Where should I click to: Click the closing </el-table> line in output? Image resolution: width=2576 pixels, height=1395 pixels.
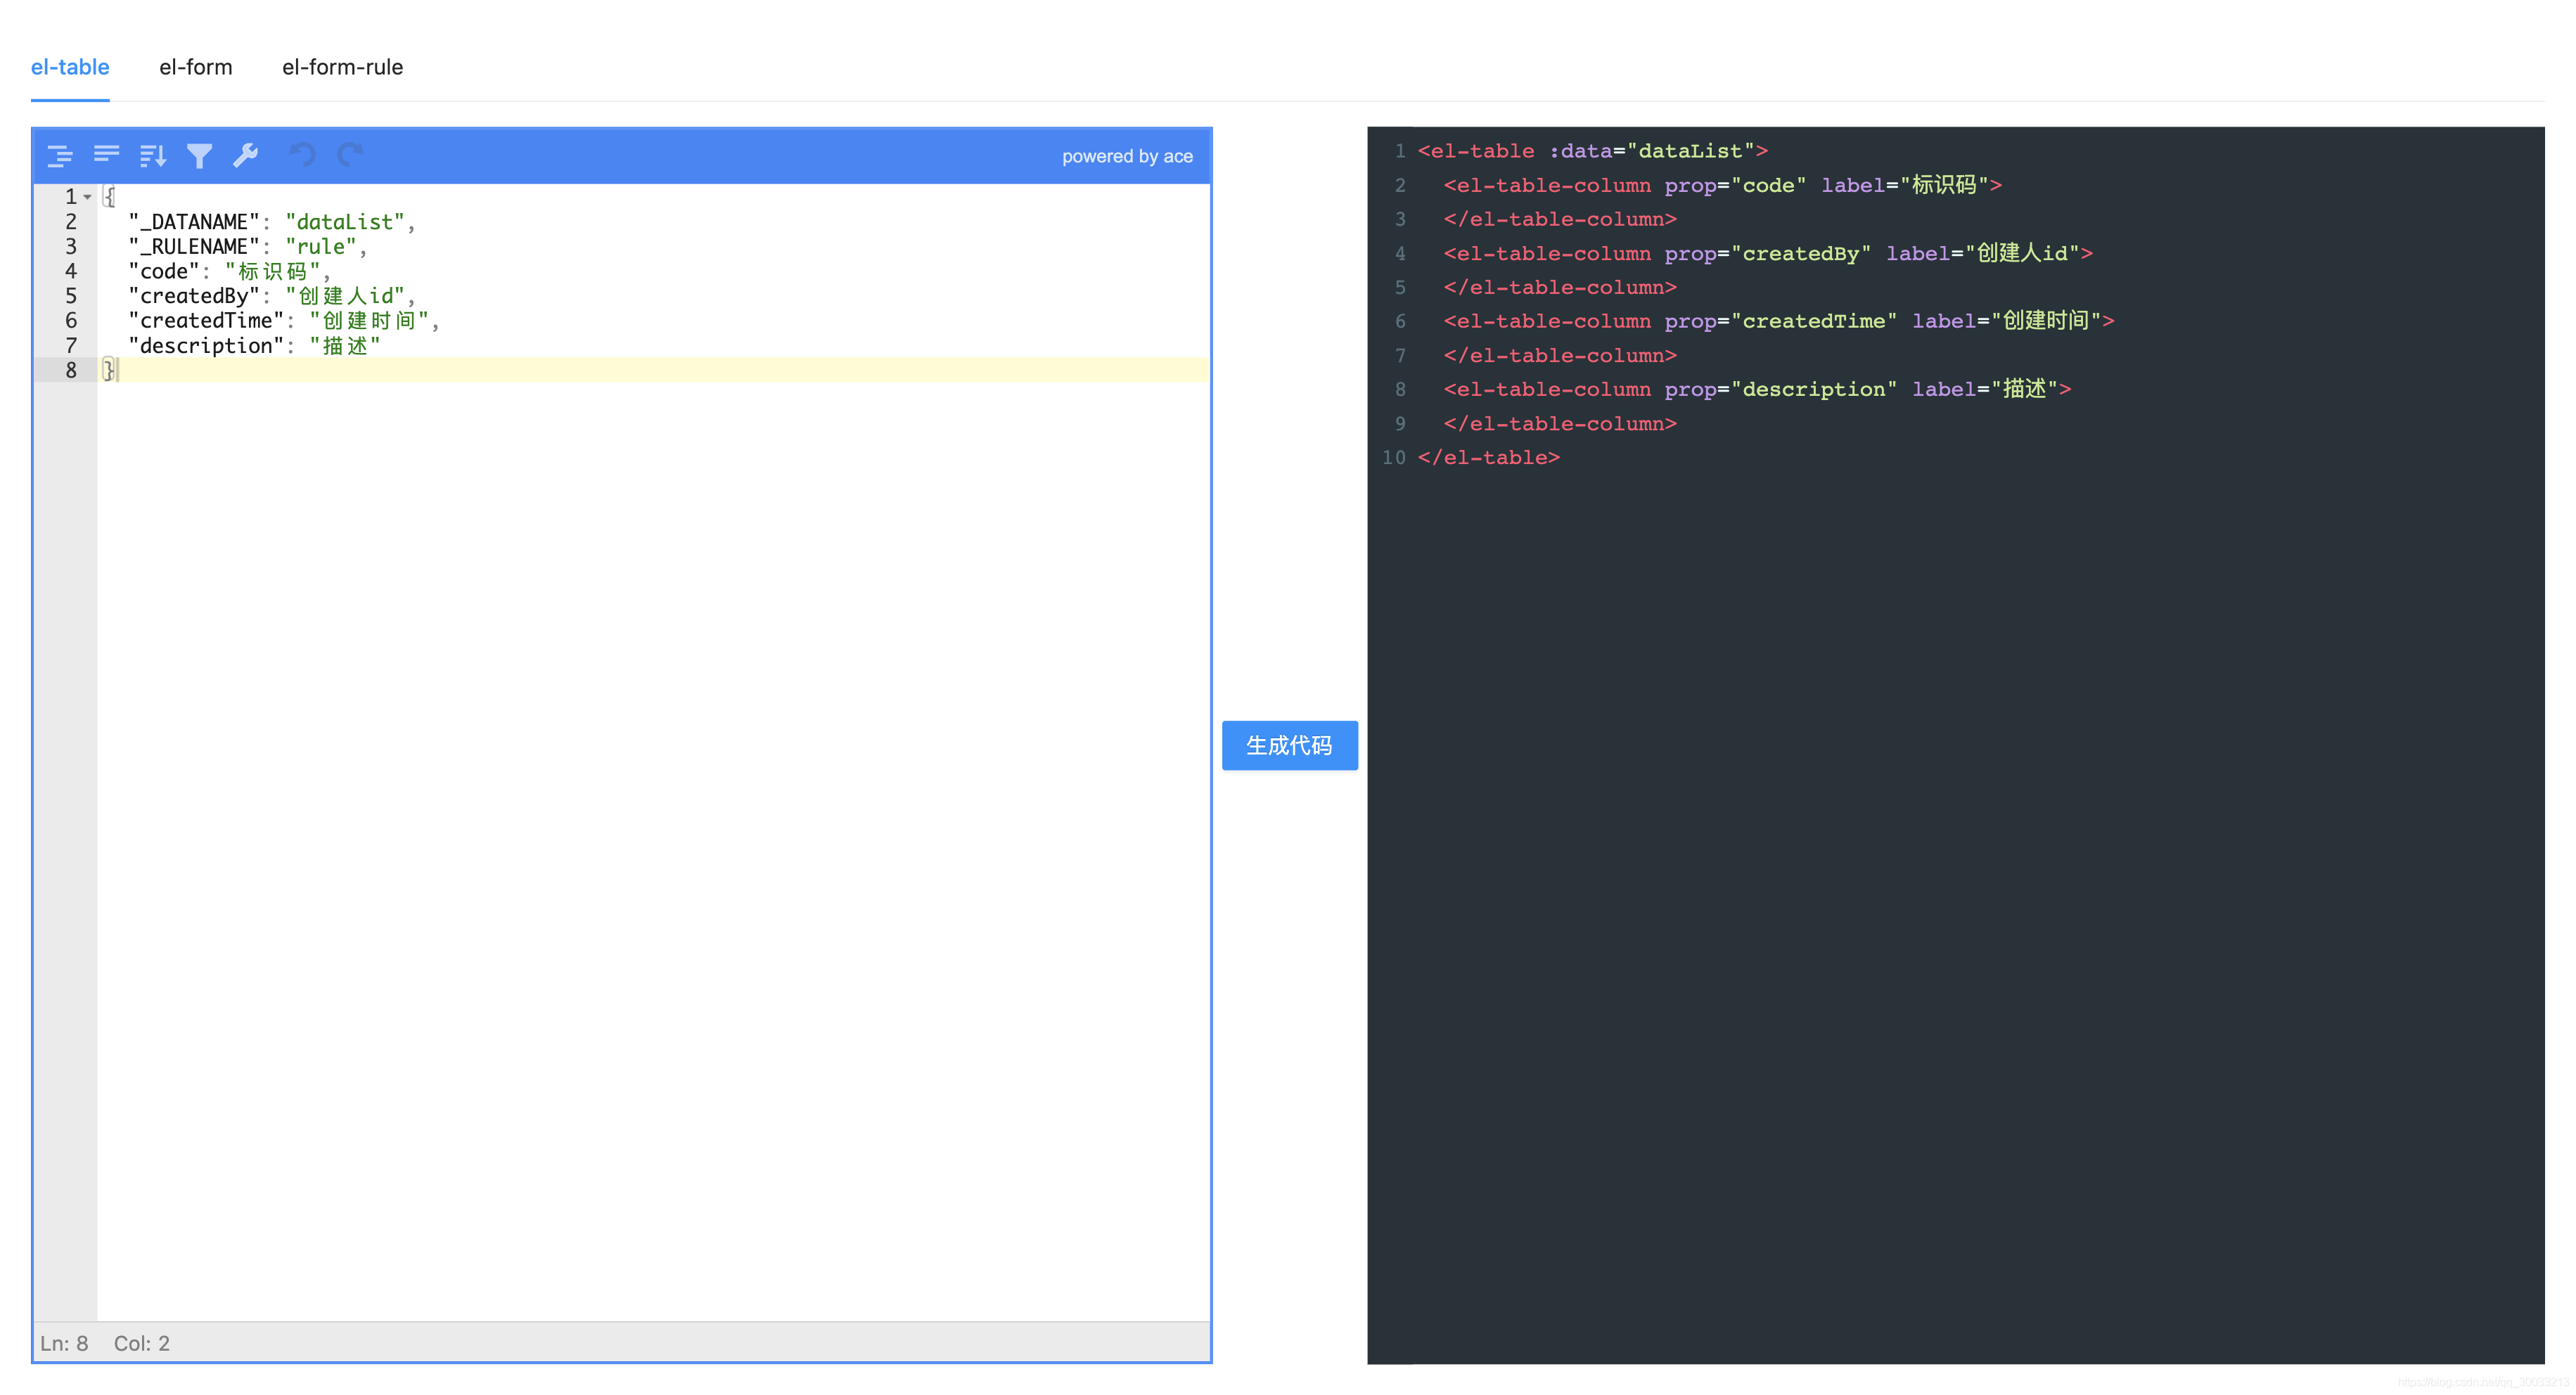[x=1488, y=458]
